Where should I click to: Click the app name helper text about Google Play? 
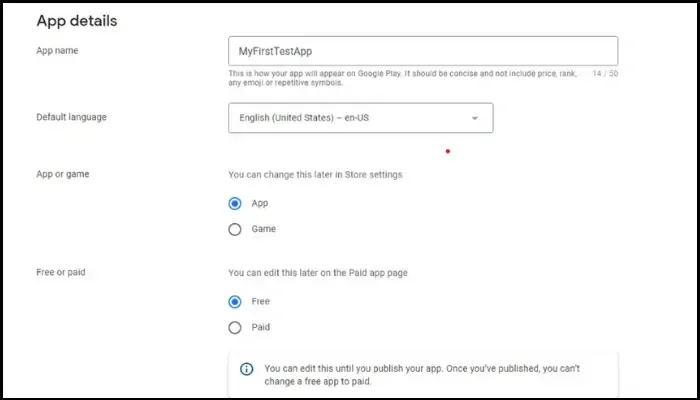(402, 78)
